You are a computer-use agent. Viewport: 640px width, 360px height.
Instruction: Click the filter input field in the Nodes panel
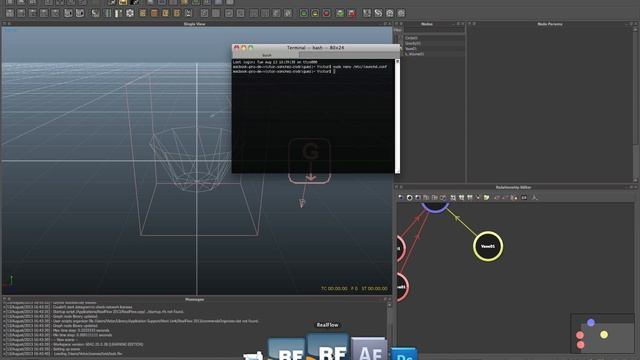tap(434, 30)
